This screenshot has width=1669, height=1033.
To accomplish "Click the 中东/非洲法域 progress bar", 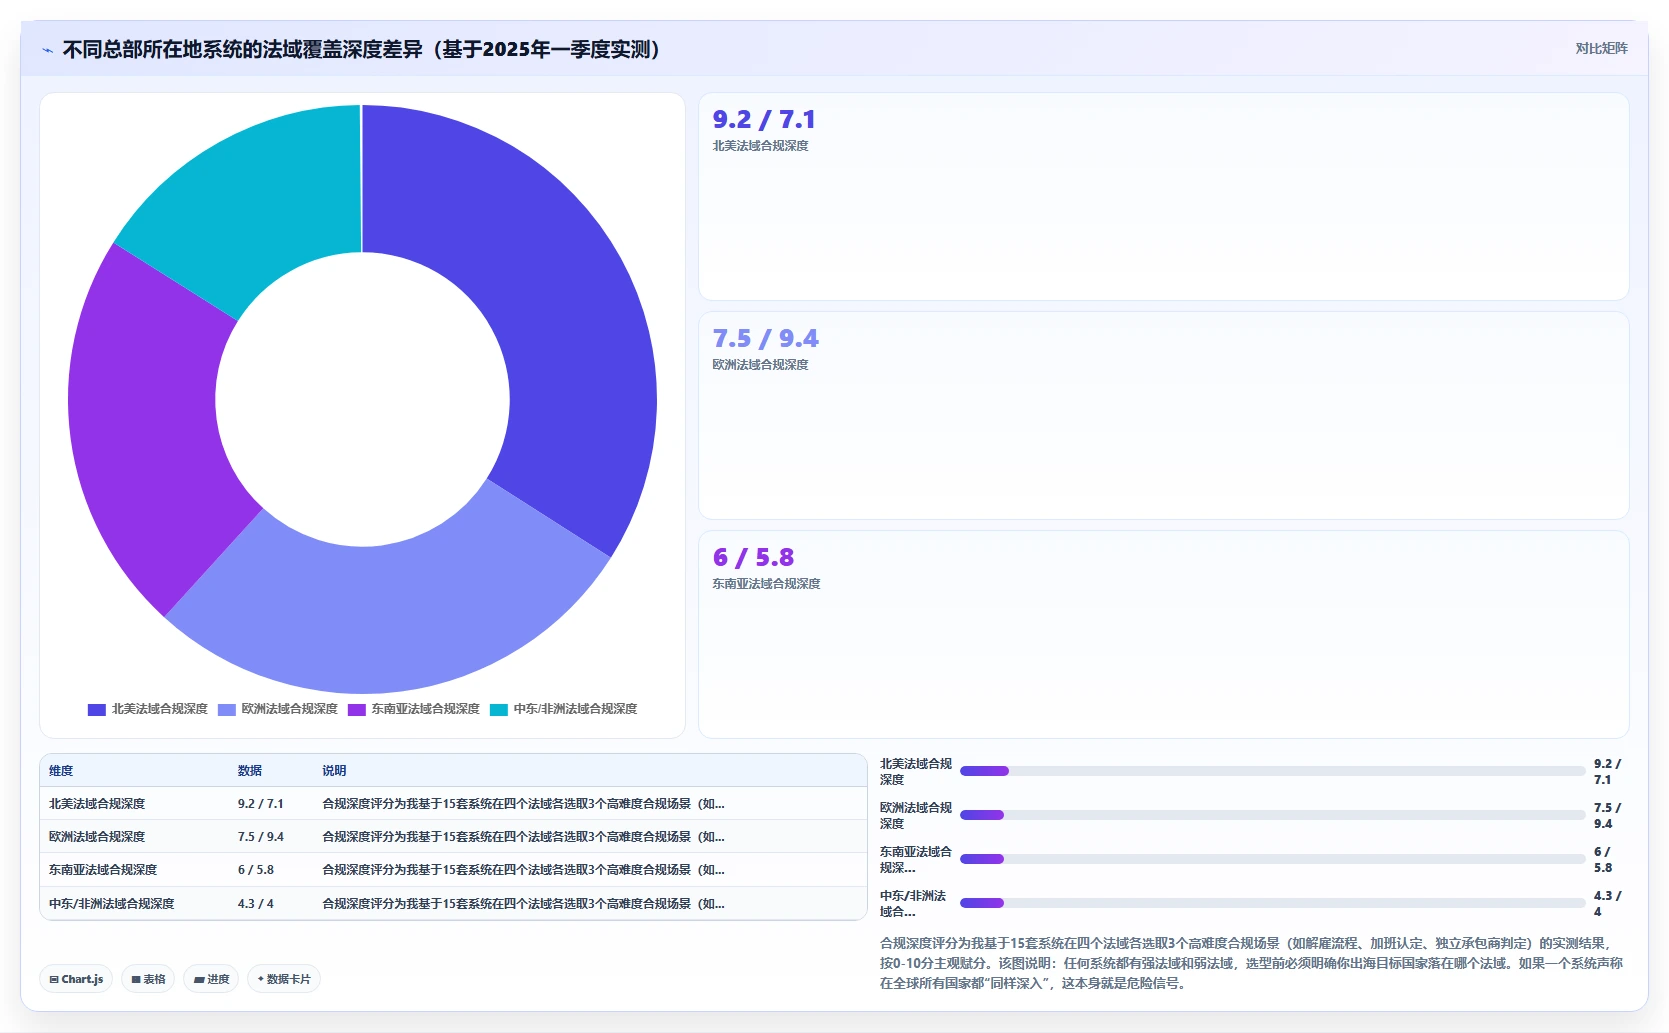I will [1272, 903].
